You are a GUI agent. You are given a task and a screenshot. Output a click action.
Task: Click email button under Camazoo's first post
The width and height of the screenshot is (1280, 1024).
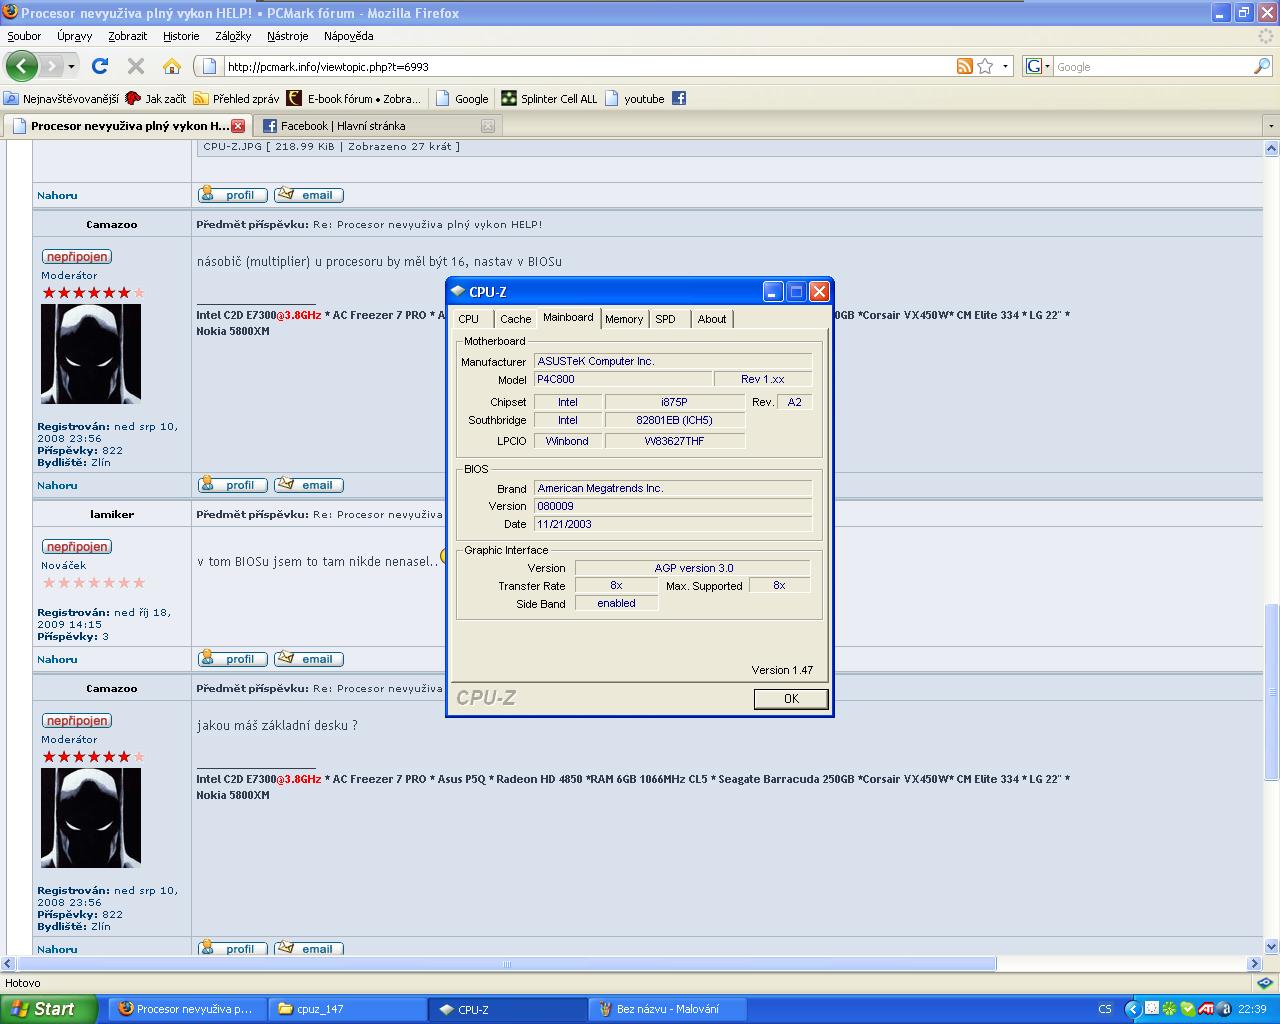pyautogui.click(x=309, y=485)
